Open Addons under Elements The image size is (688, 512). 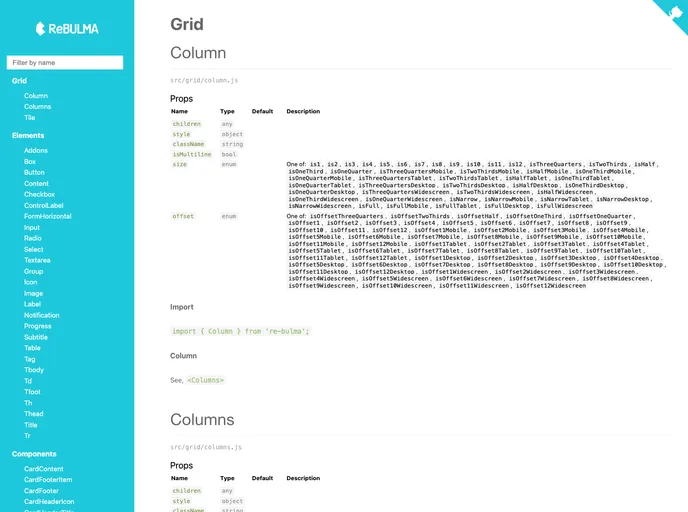pyautogui.click(x=37, y=150)
